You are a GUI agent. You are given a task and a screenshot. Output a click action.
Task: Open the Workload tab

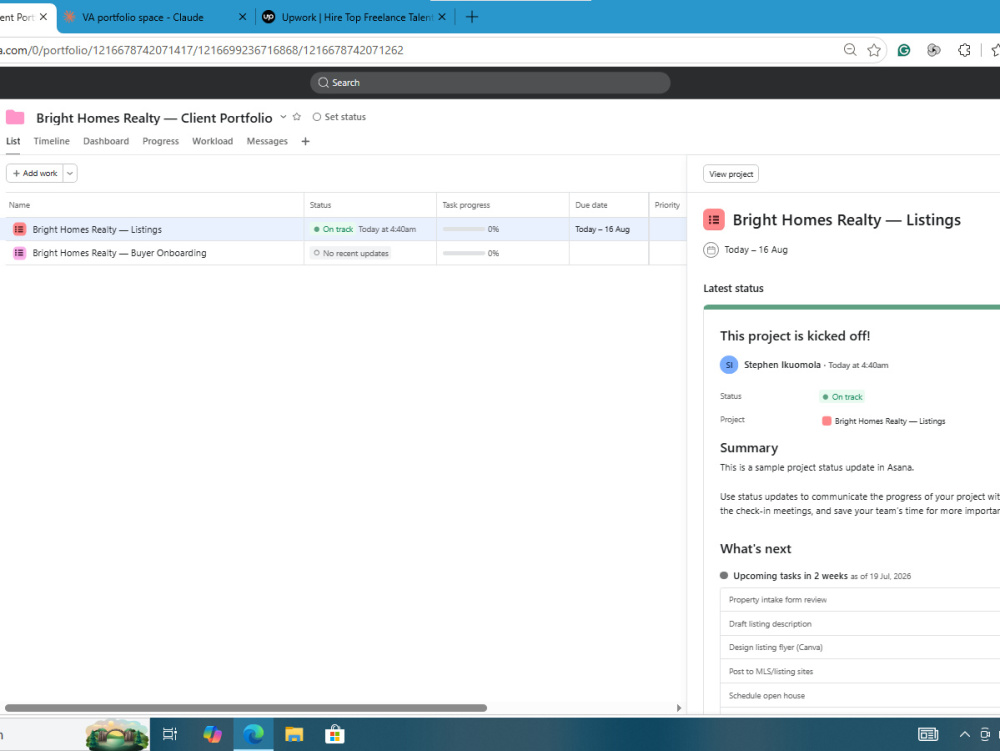[x=212, y=141]
